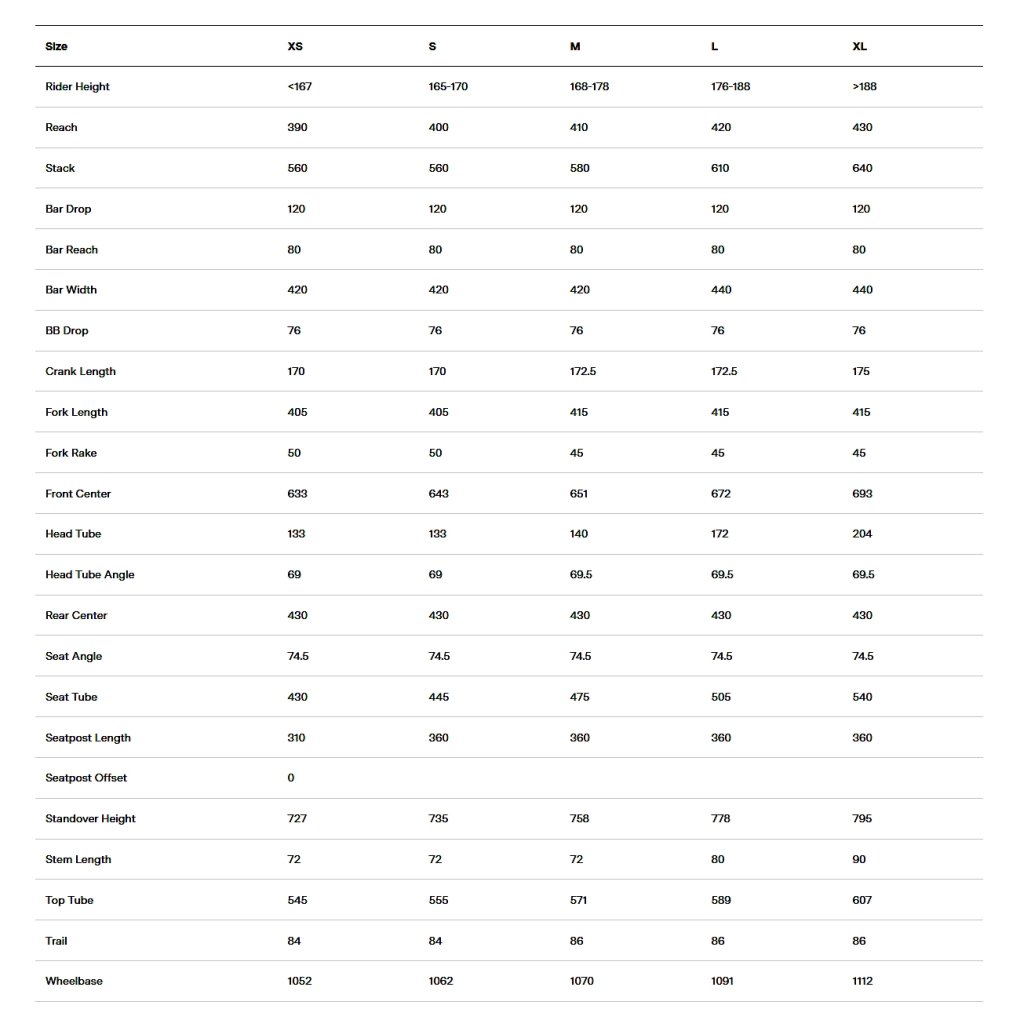The height and width of the screenshot is (1020, 1020).
Task: Click rider height value 176-188
Action: (730, 87)
